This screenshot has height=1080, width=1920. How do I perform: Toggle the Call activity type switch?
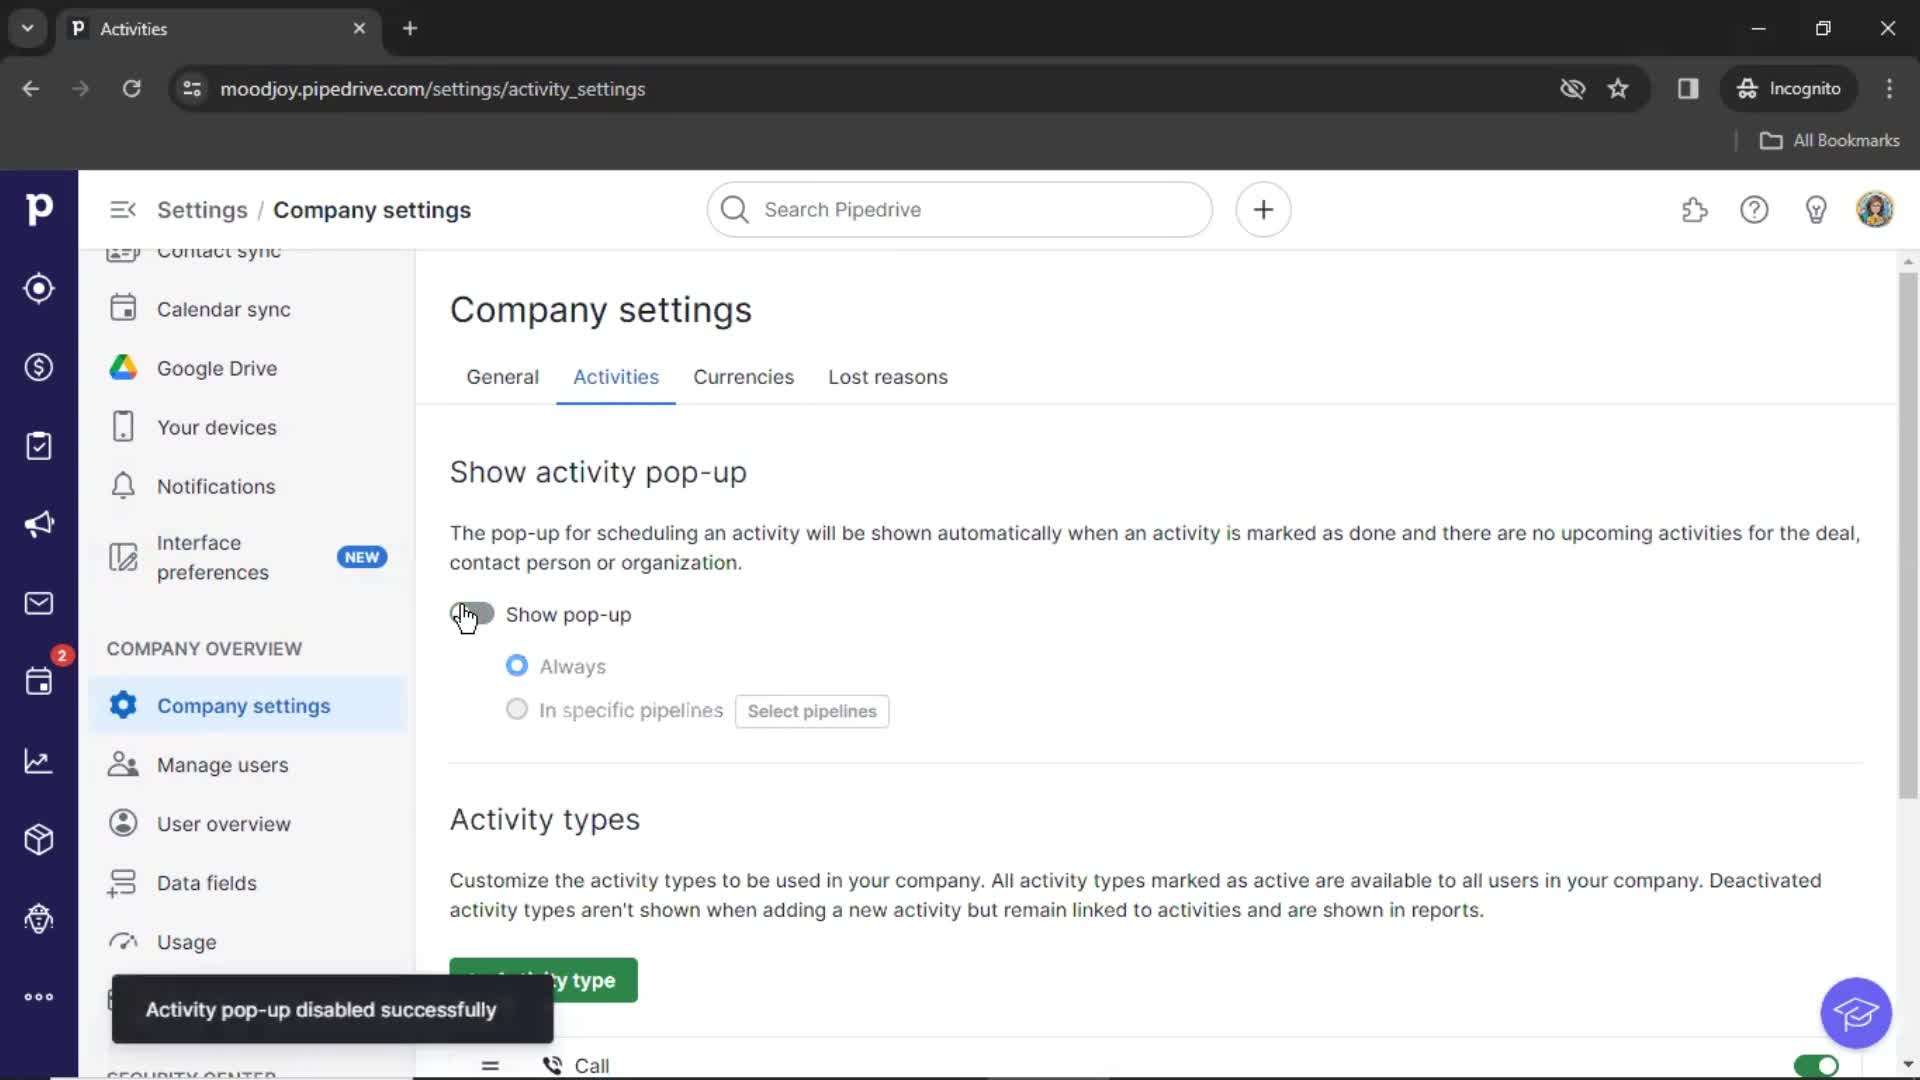click(1817, 1065)
